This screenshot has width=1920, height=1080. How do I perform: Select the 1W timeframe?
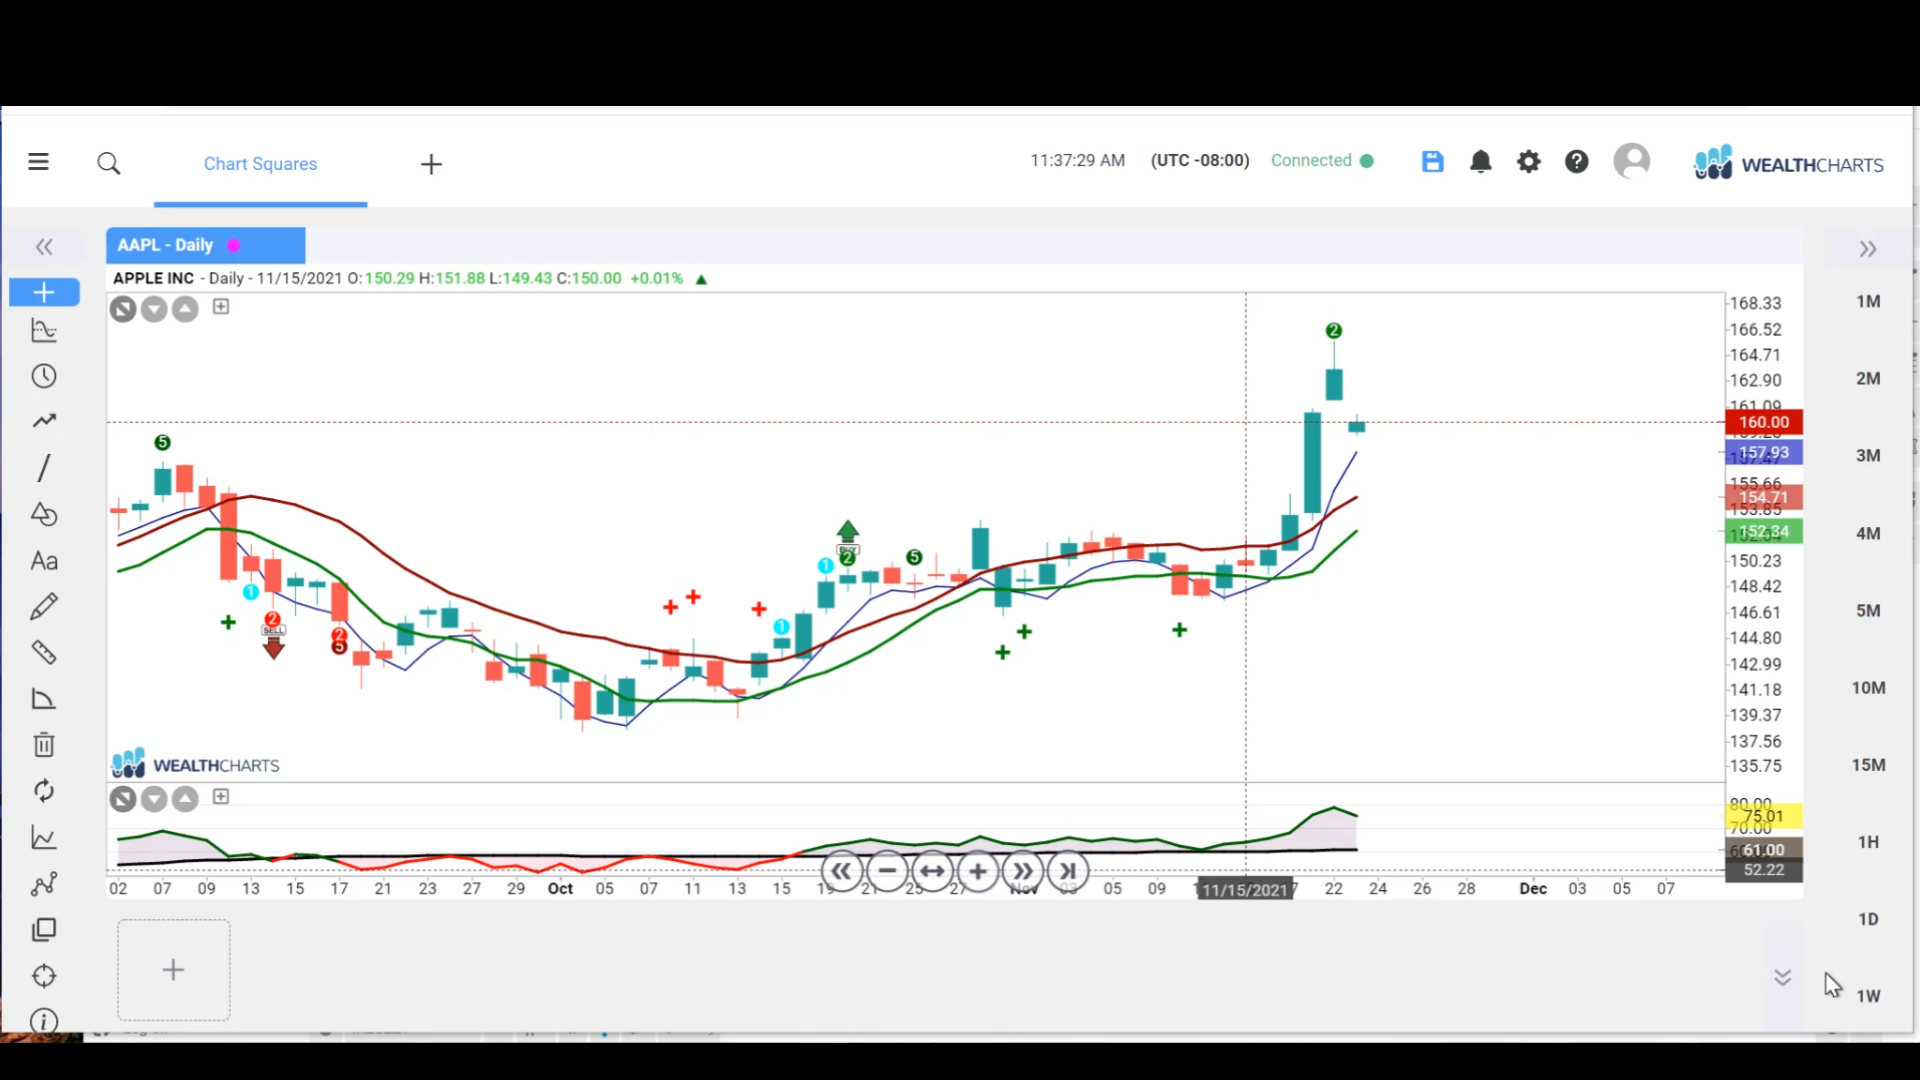tap(1868, 996)
